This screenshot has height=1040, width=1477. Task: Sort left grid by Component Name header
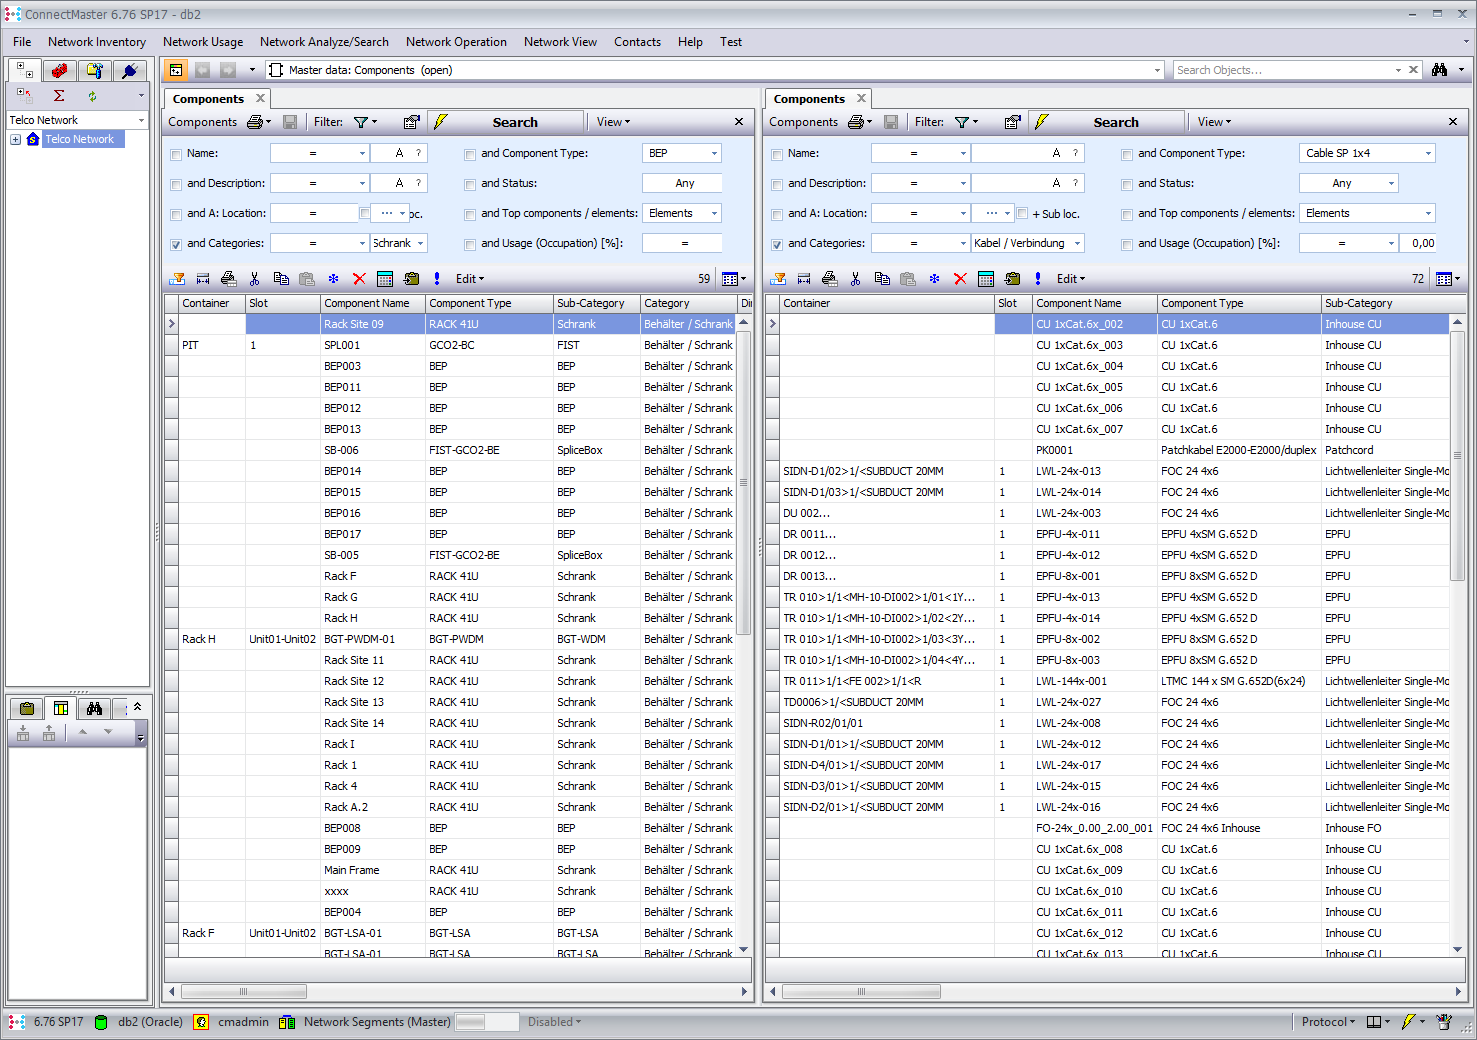point(373,303)
